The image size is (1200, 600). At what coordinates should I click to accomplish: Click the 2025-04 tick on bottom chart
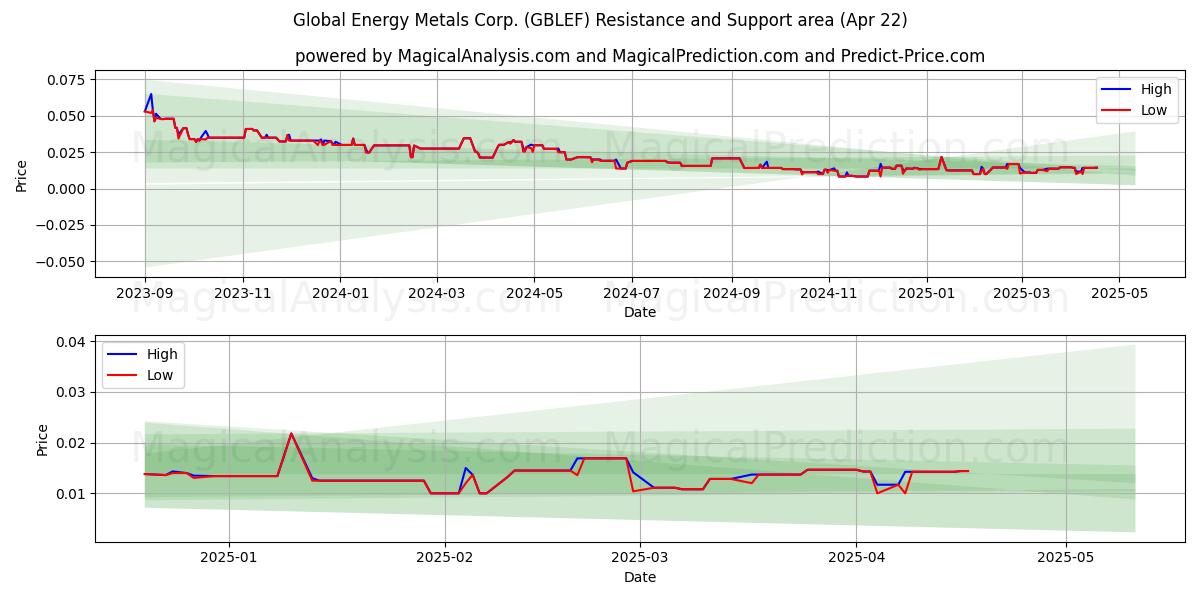(x=857, y=558)
